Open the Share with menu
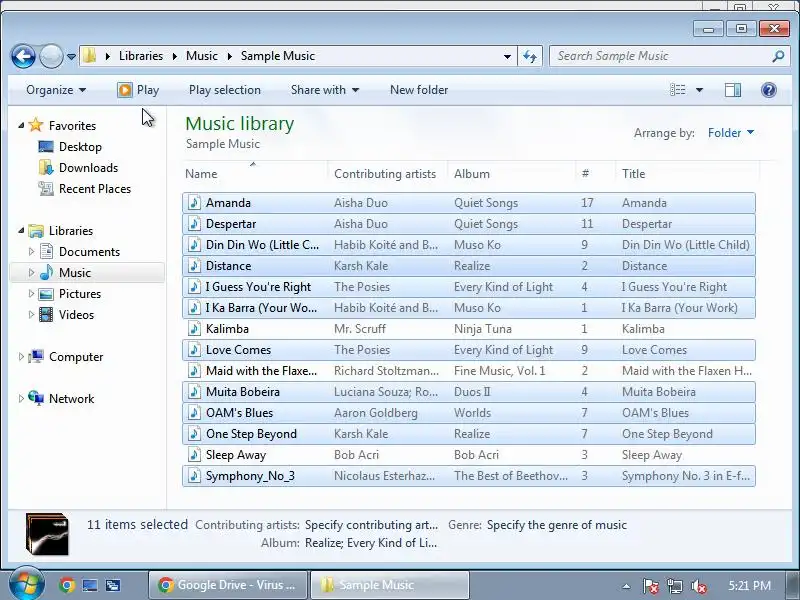 click(325, 90)
